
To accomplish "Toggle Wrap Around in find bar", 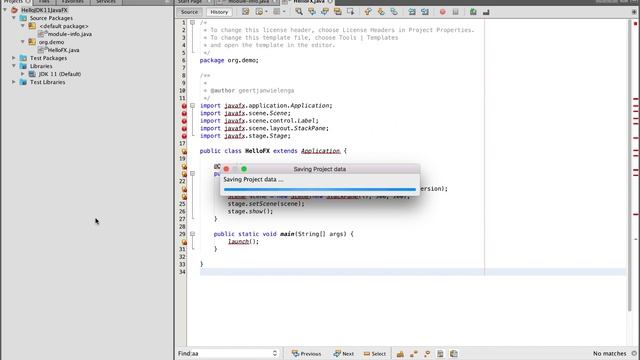I will point(454,353).
